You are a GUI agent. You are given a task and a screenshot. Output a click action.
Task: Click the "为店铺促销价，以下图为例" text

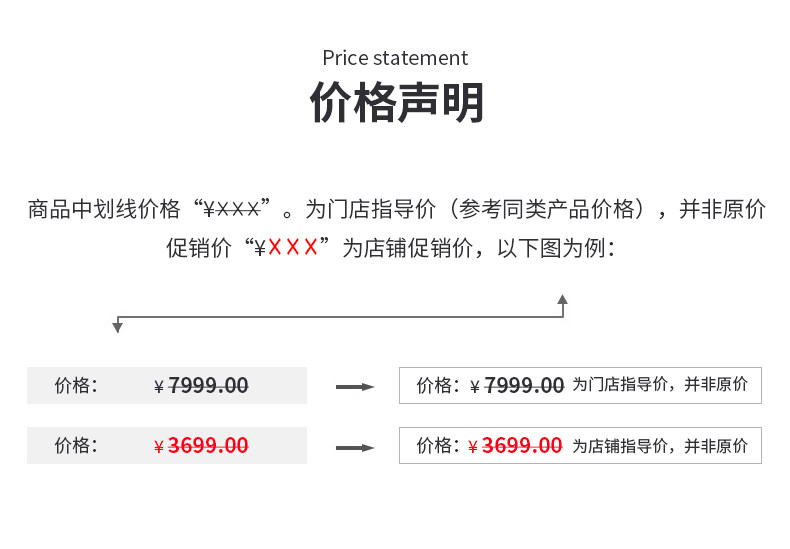[478, 248]
